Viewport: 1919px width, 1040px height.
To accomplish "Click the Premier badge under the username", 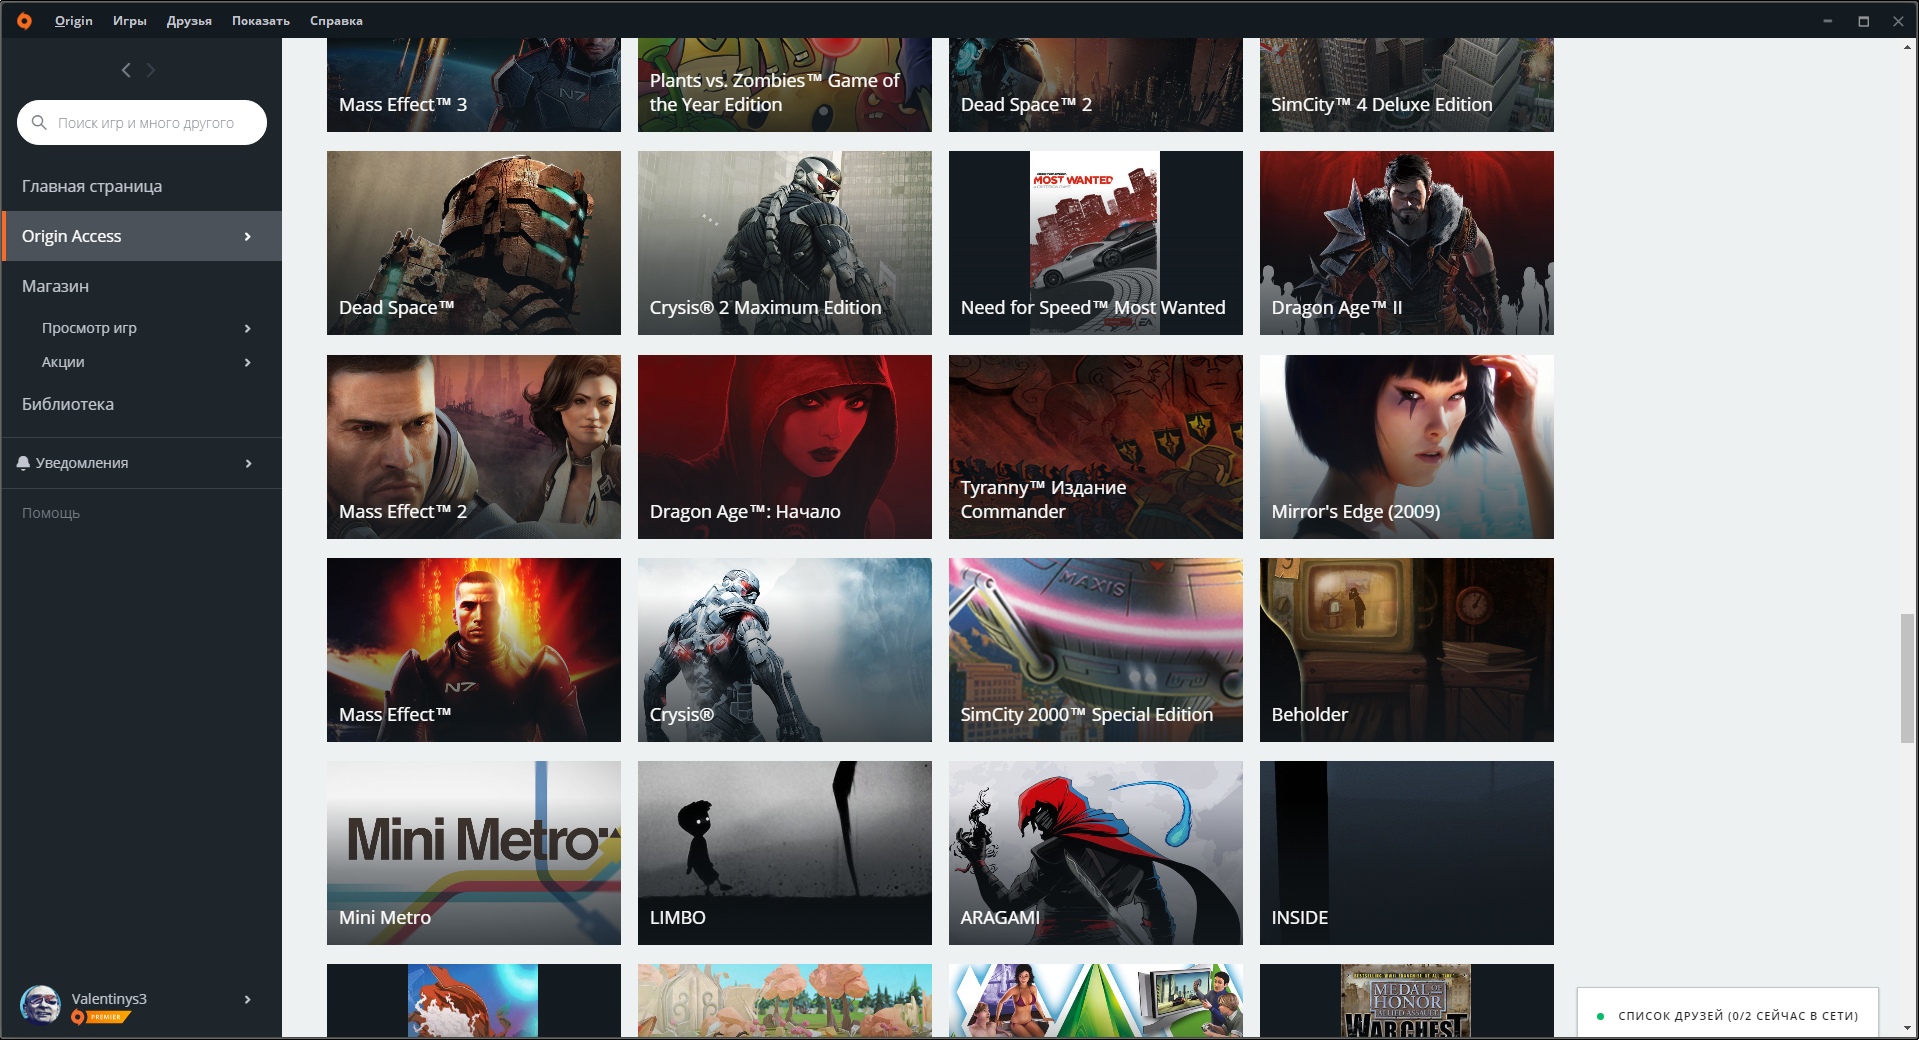I will (x=101, y=1017).
